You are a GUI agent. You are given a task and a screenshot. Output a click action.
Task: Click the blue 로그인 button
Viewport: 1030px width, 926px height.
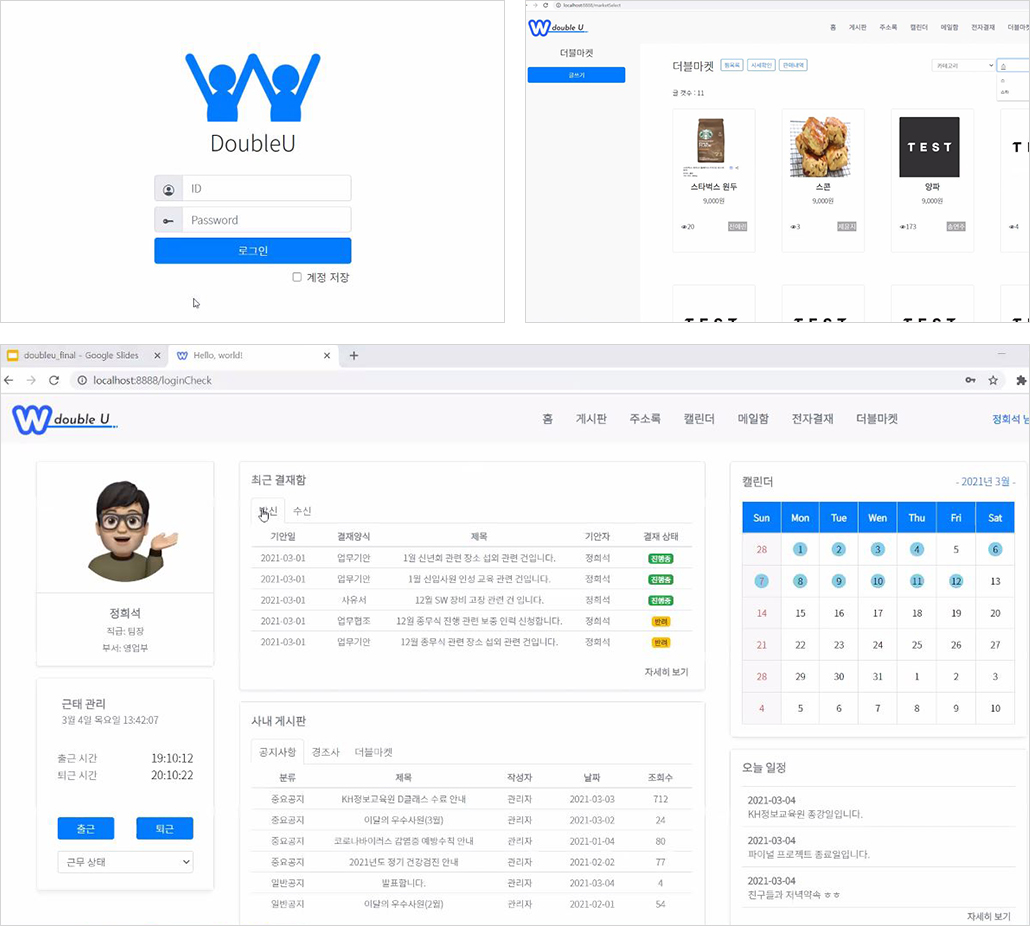coord(253,251)
